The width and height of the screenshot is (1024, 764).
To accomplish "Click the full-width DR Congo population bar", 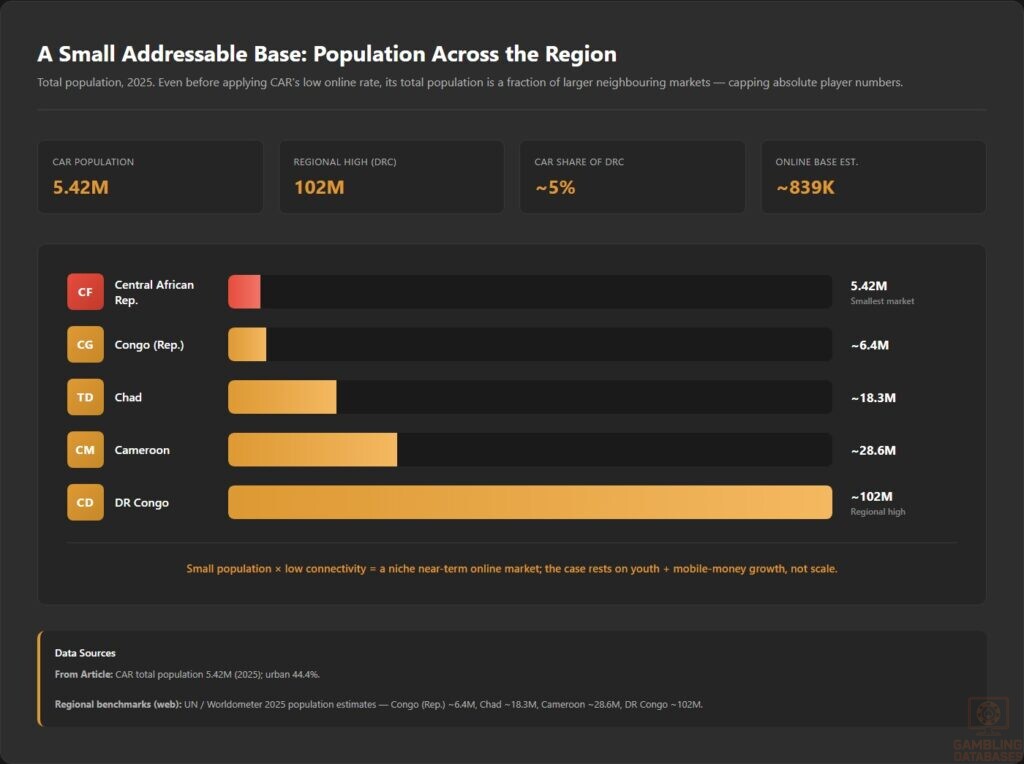I will pos(530,502).
